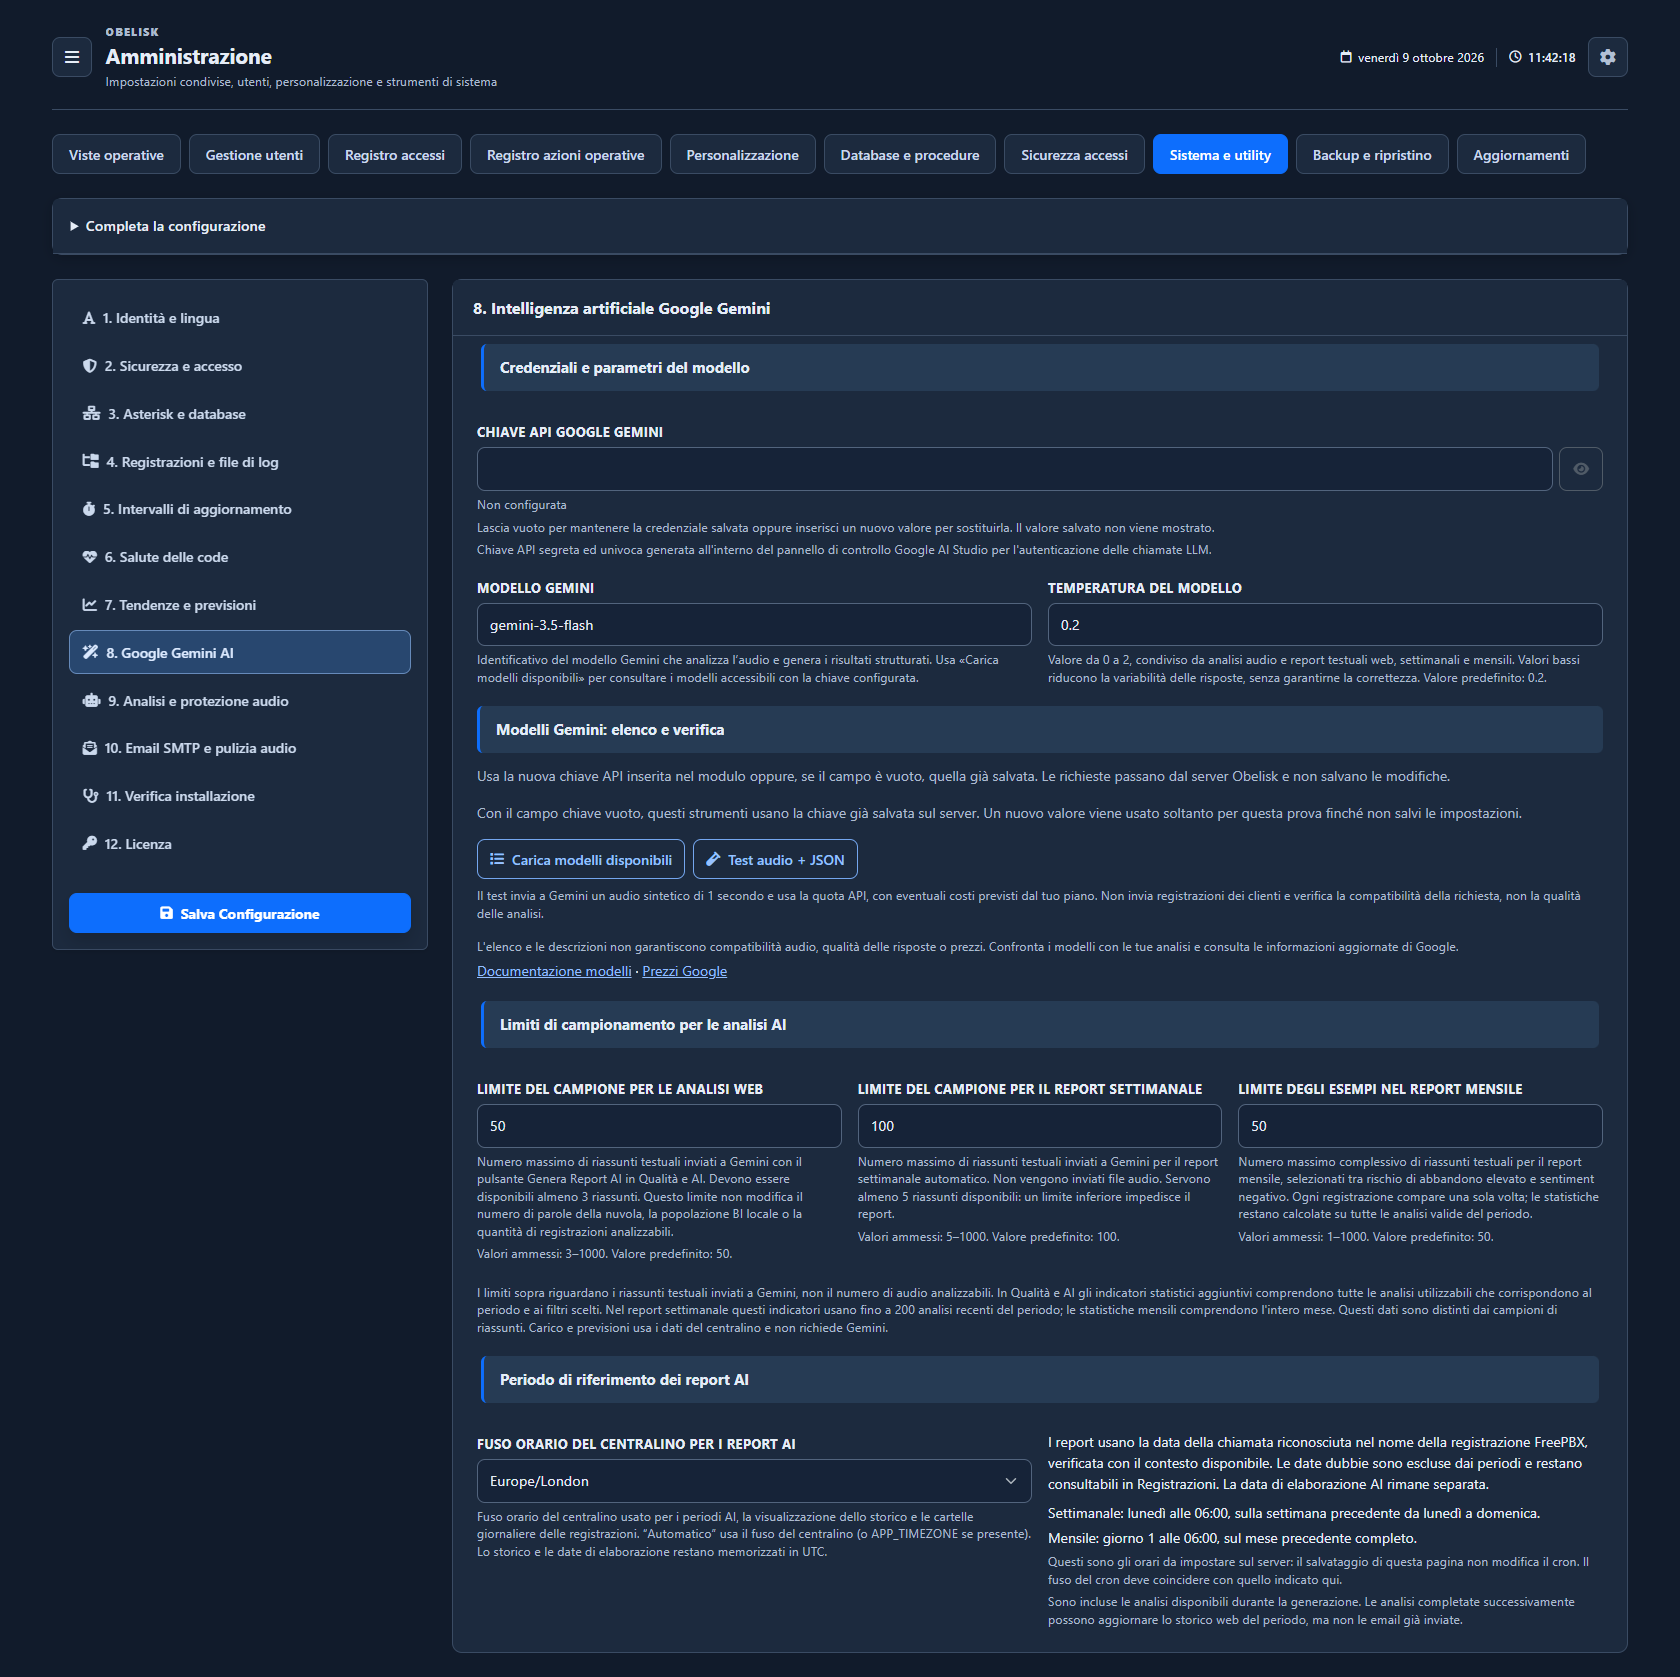
Task: Click the analisi web sample limit field
Action: (659, 1126)
